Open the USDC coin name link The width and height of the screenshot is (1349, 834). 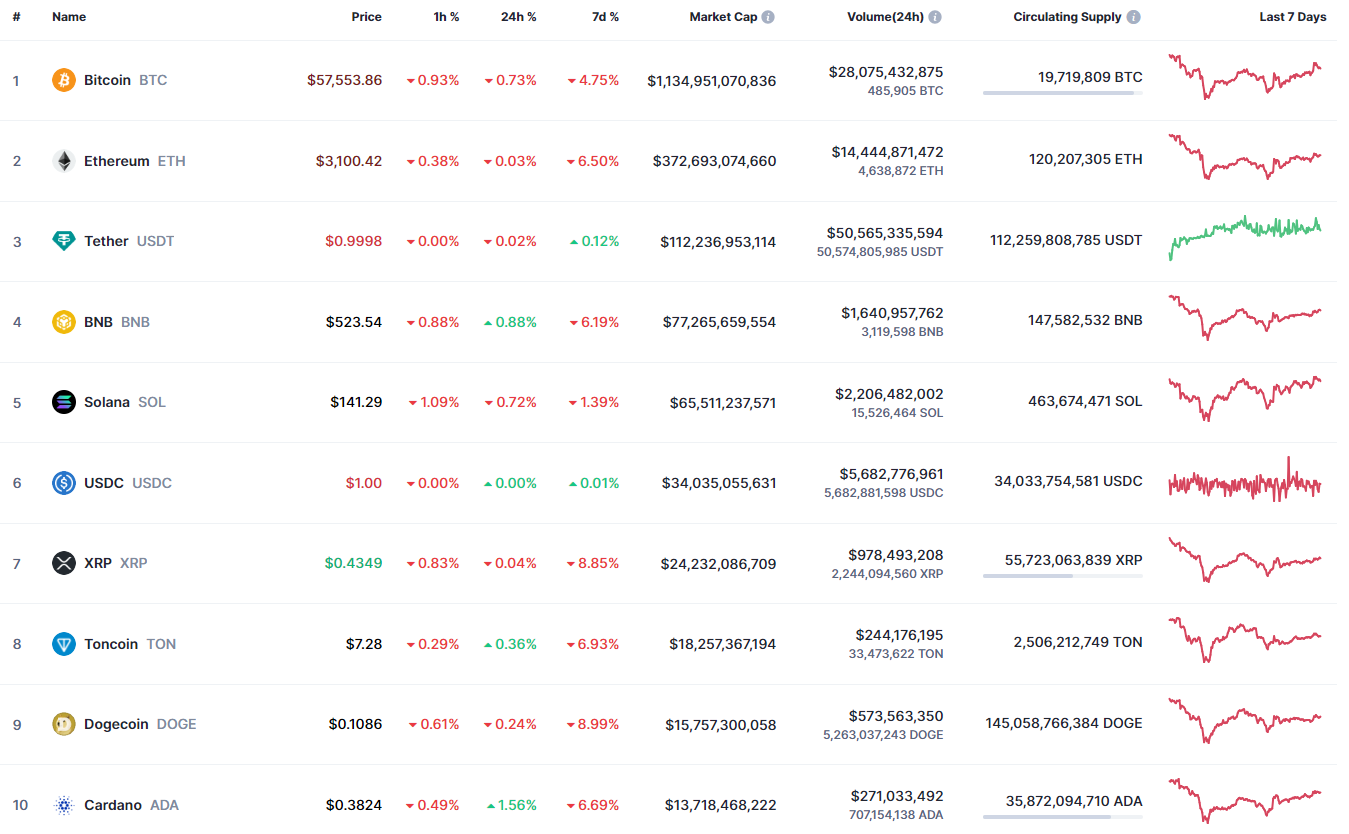[x=104, y=483]
